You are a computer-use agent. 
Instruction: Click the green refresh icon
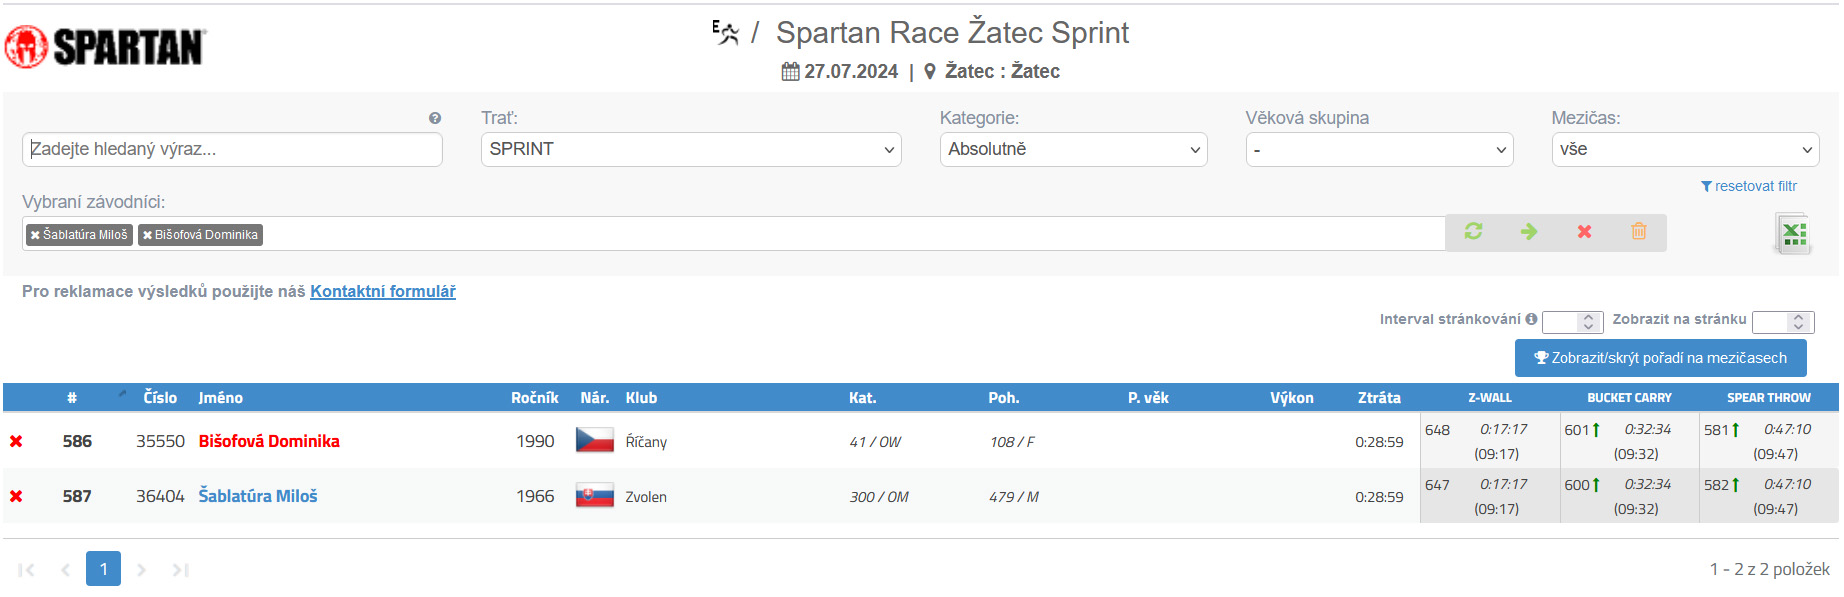point(1473,231)
